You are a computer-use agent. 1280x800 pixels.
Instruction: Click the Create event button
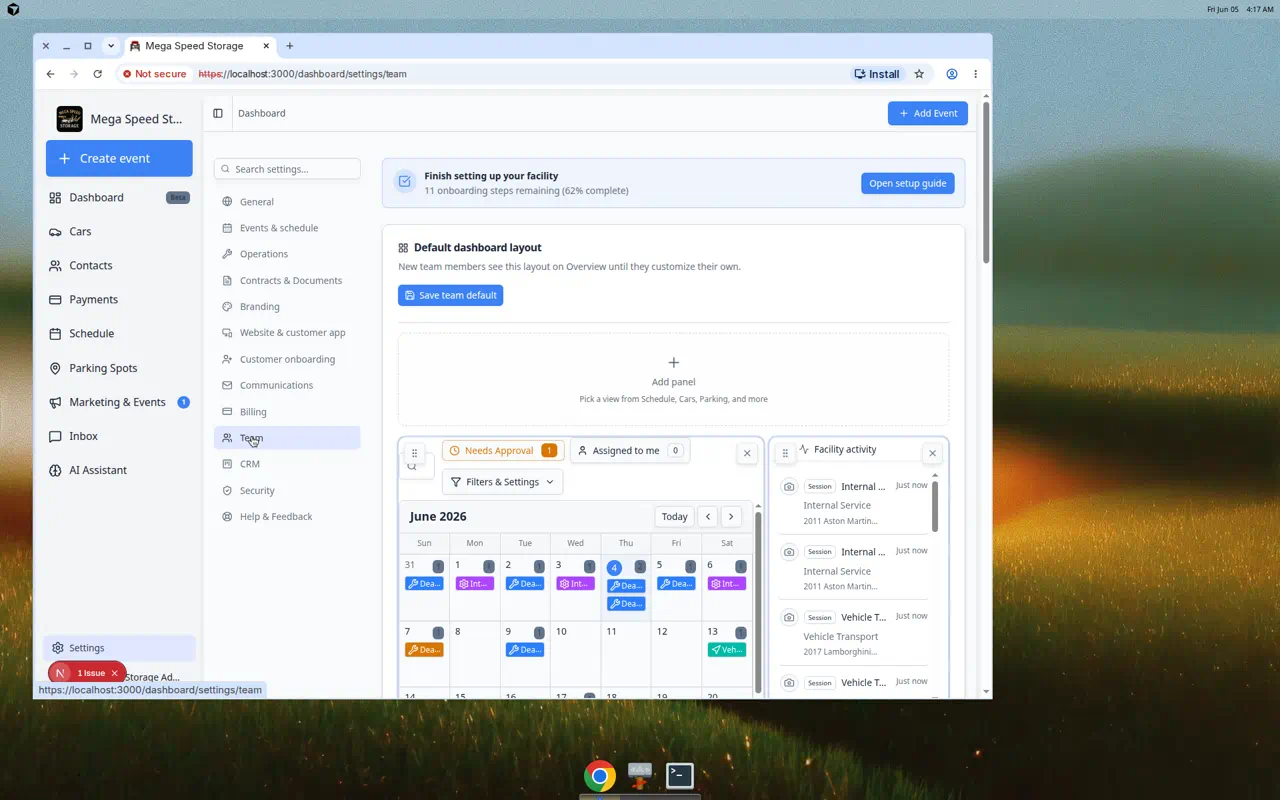pyautogui.click(x=119, y=158)
